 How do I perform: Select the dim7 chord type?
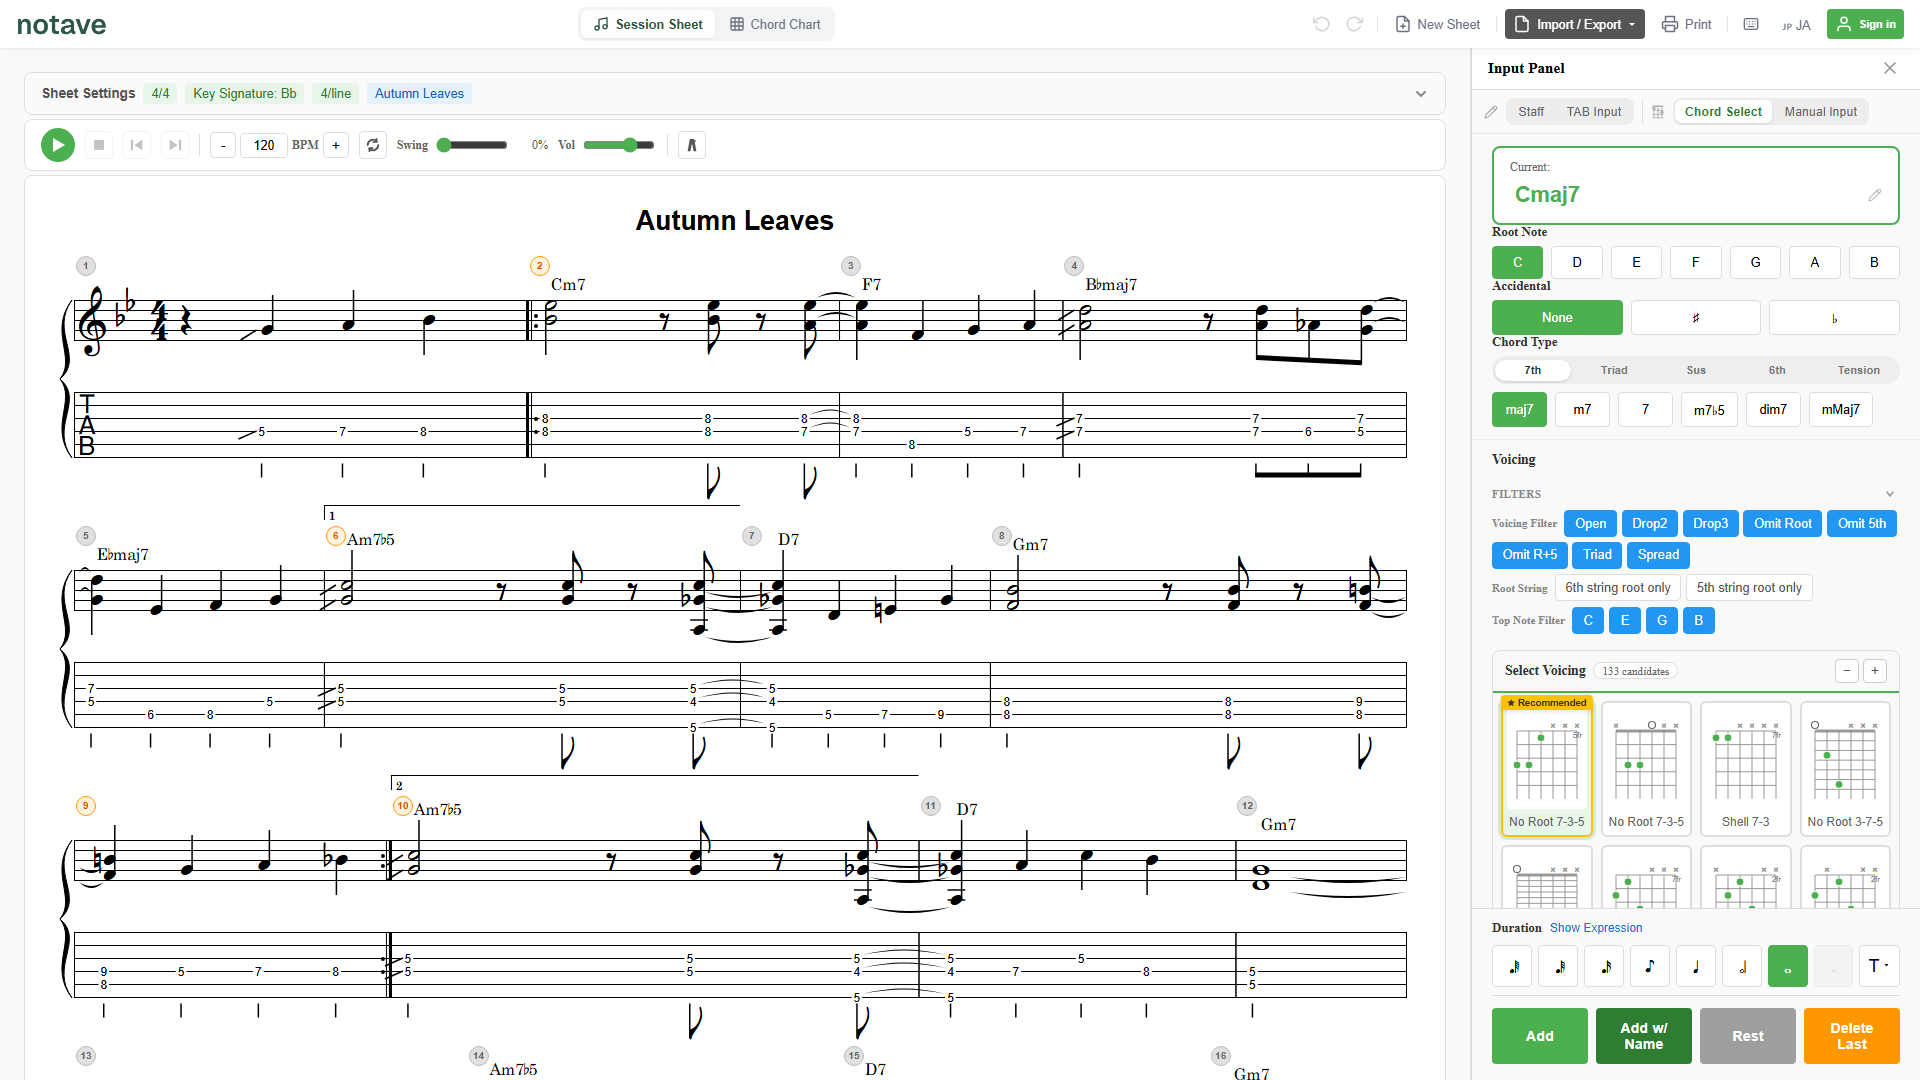tap(1773, 410)
